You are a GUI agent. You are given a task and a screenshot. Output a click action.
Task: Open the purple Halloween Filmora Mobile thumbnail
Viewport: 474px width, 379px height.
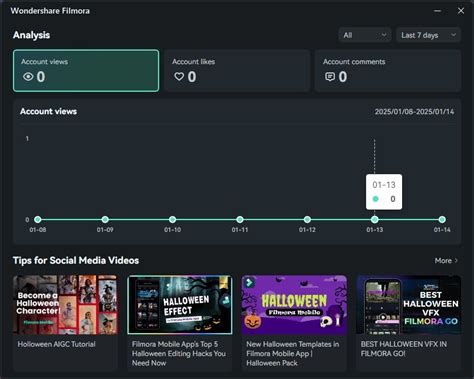coord(294,305)
